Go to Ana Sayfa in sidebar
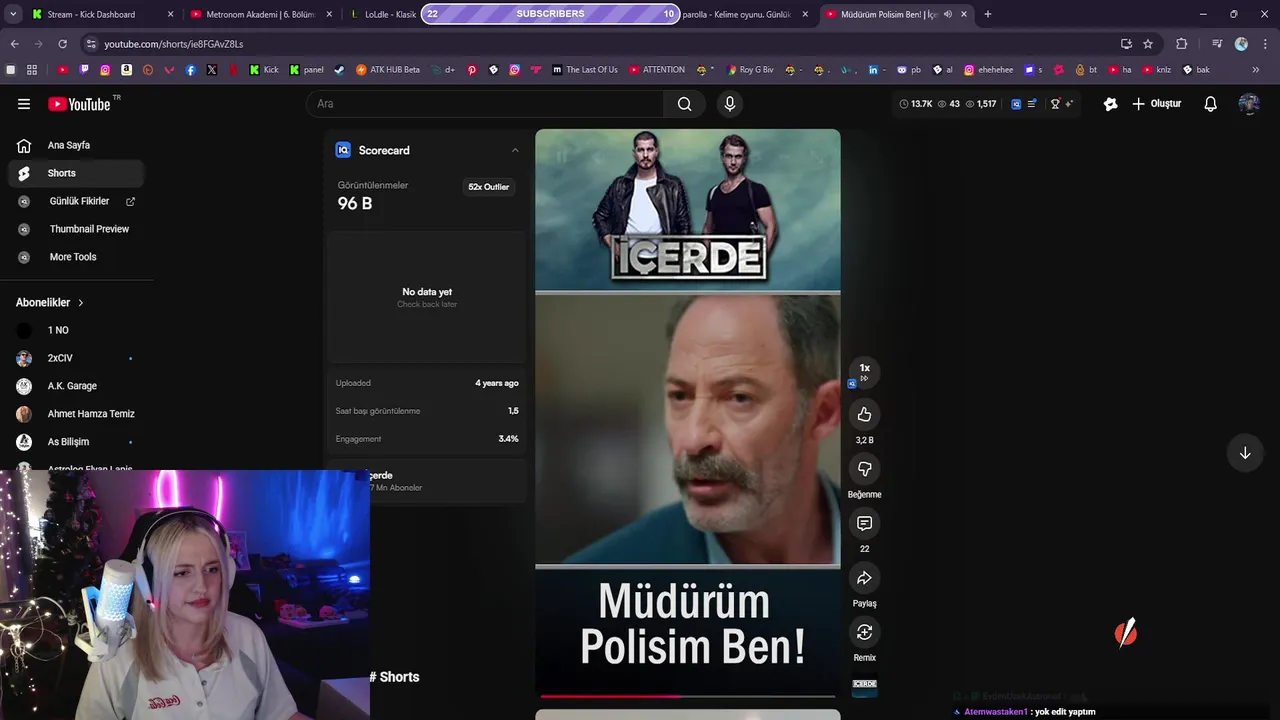The width and height of the screenshot is (1280, 720). click(x=77, y=145)
